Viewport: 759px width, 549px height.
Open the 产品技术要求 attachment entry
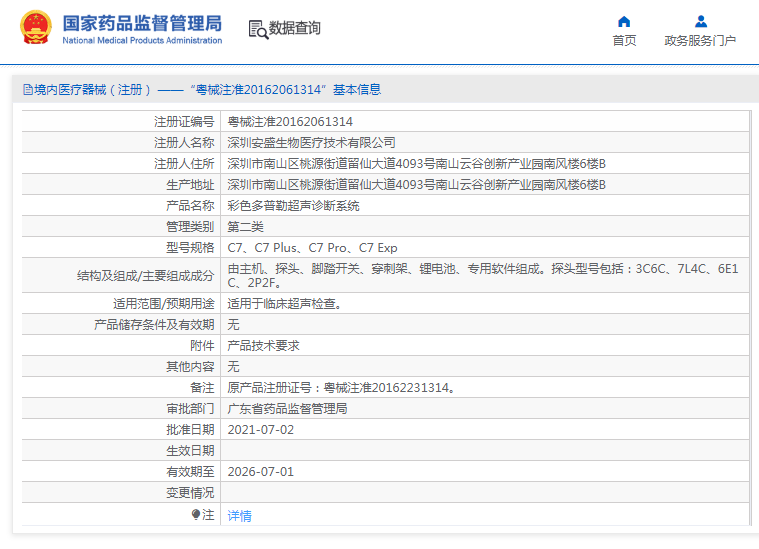(x=263, y=345)
